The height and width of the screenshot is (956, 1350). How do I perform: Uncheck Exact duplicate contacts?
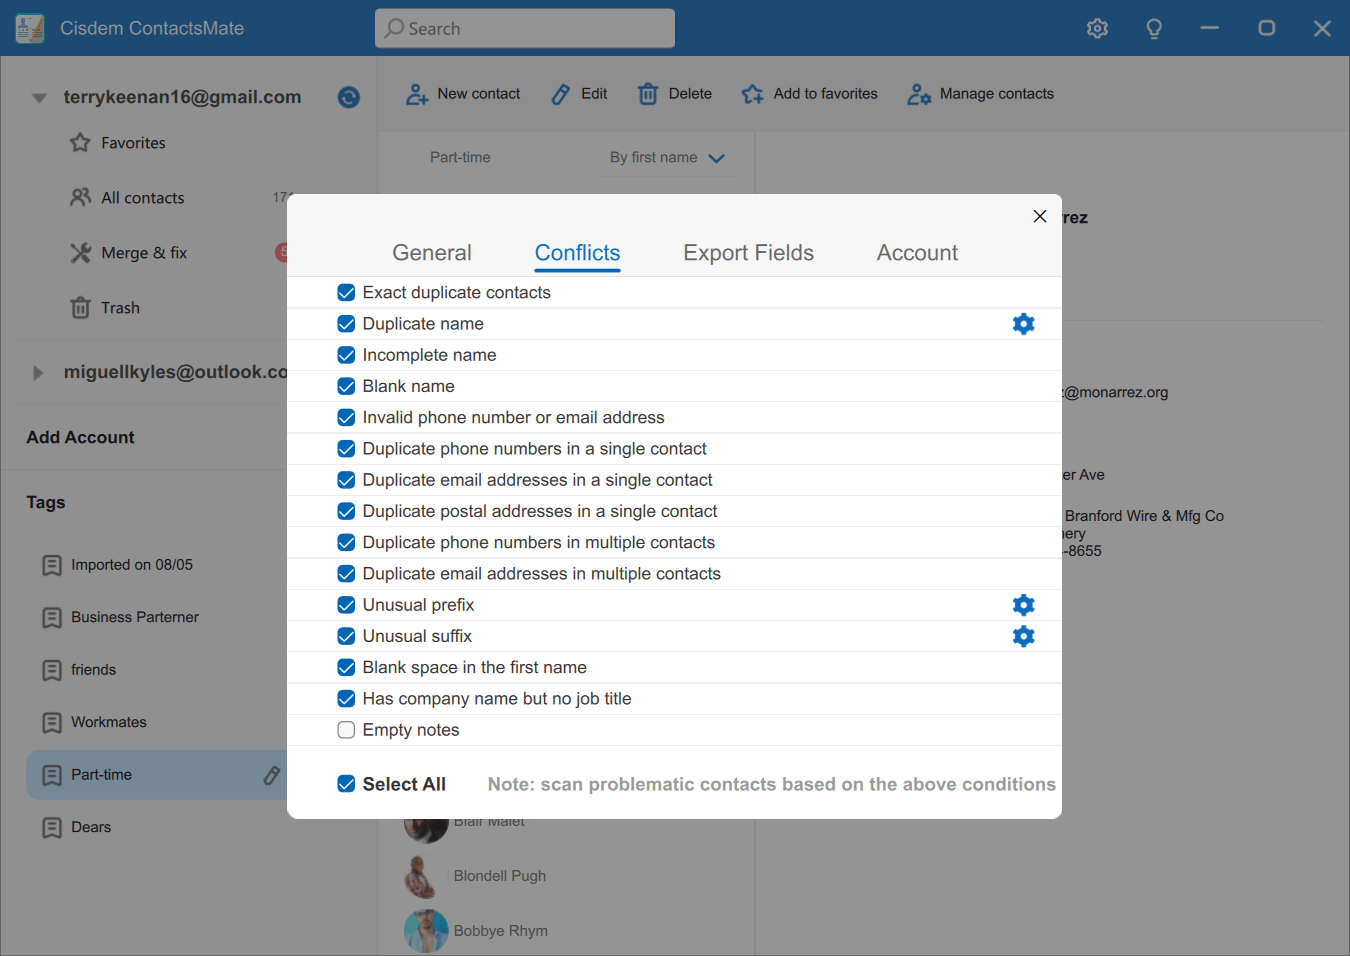(346, 293)
